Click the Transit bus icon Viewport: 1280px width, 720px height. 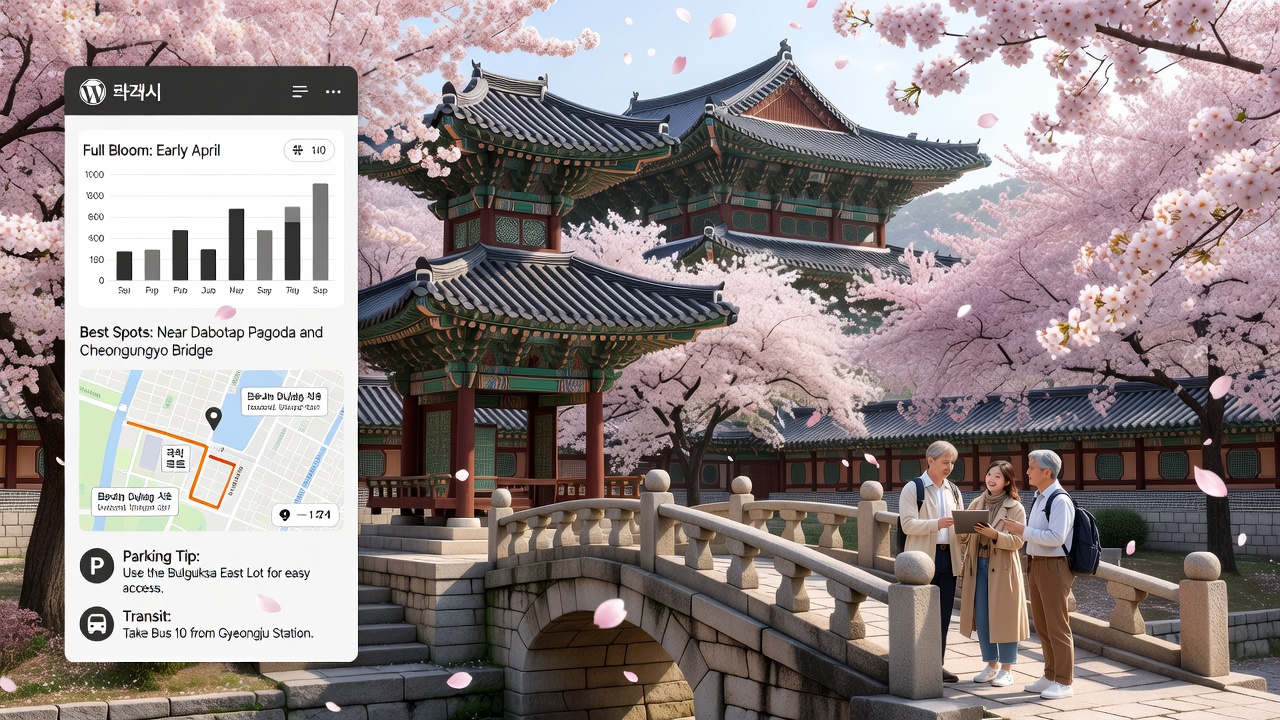pyautogui.click(x=97, y=625)
